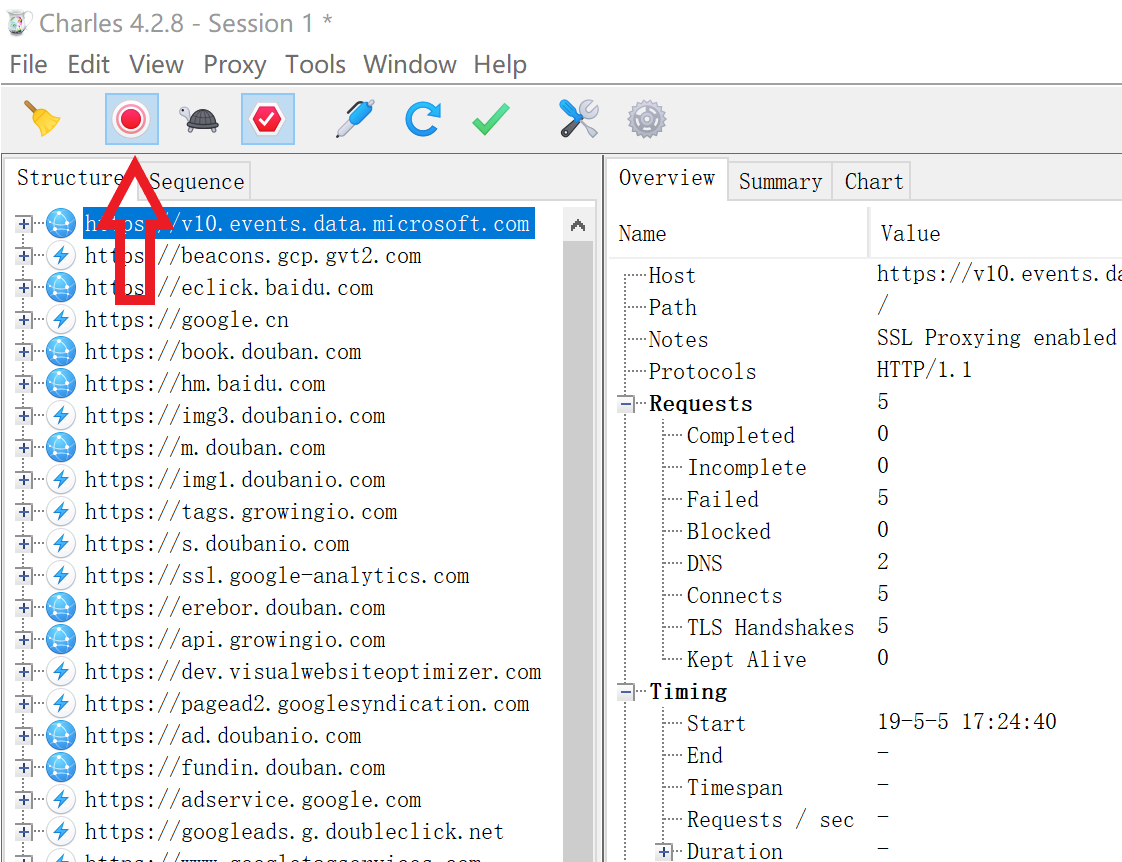Viewport: 1122px width, 862px height.
Task: Open the Proxy menu
Action: click(x=235, y=64)
